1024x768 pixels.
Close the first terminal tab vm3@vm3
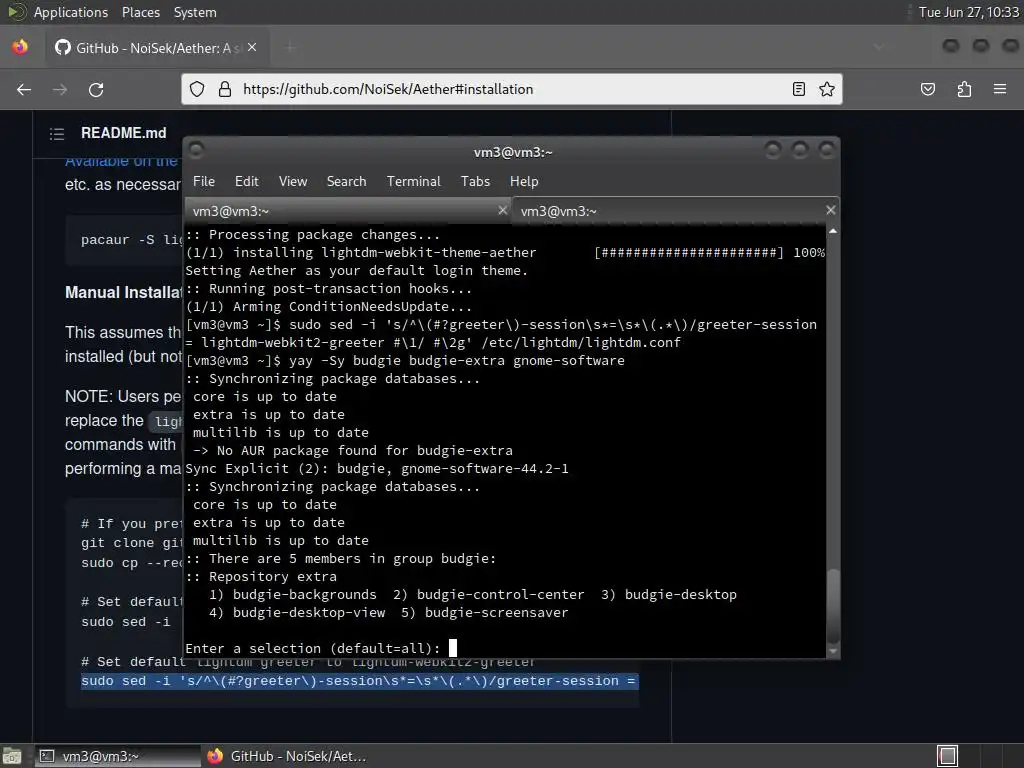tap(502, 210)
